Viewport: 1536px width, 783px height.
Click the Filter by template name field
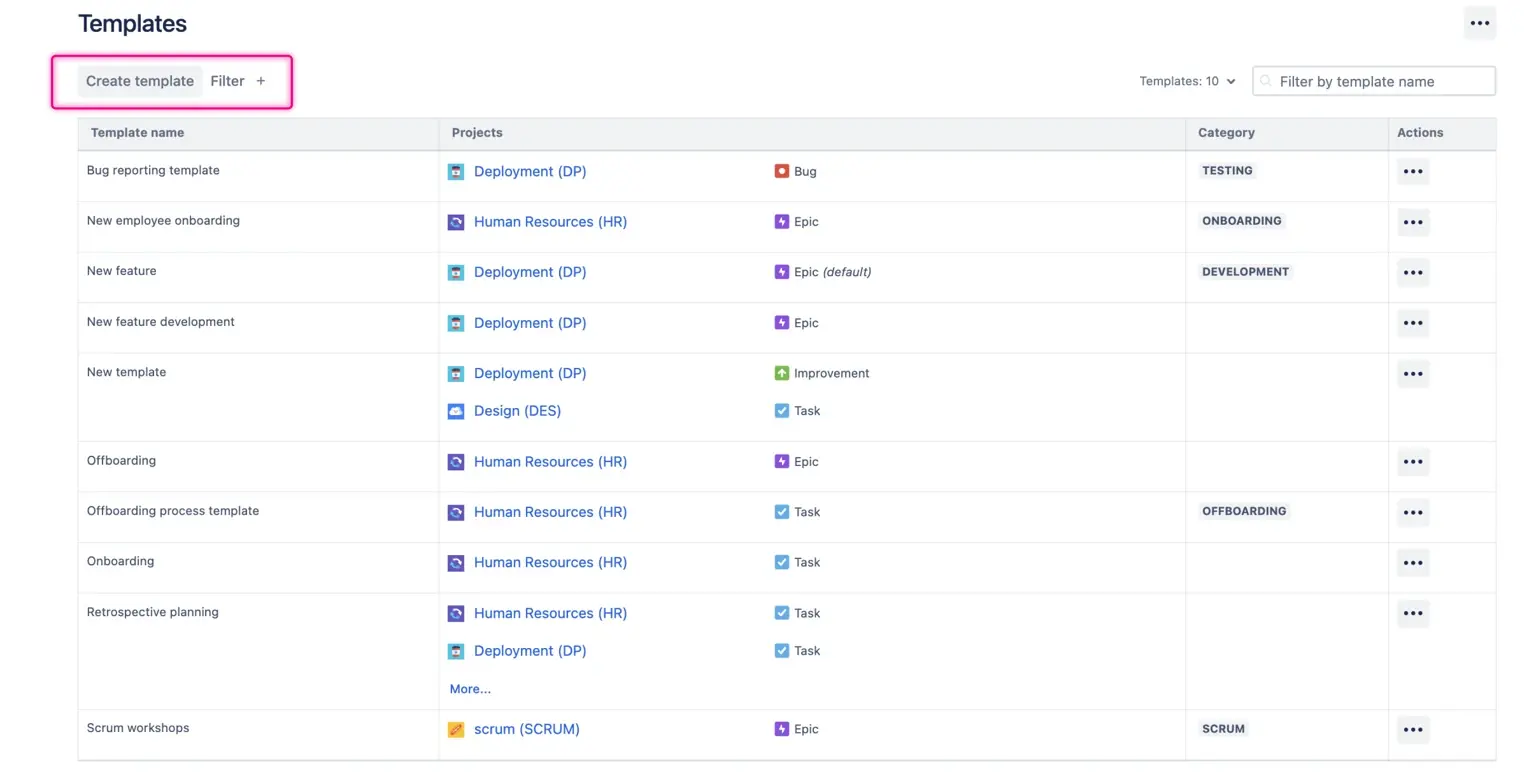(x=1382, y=82)
